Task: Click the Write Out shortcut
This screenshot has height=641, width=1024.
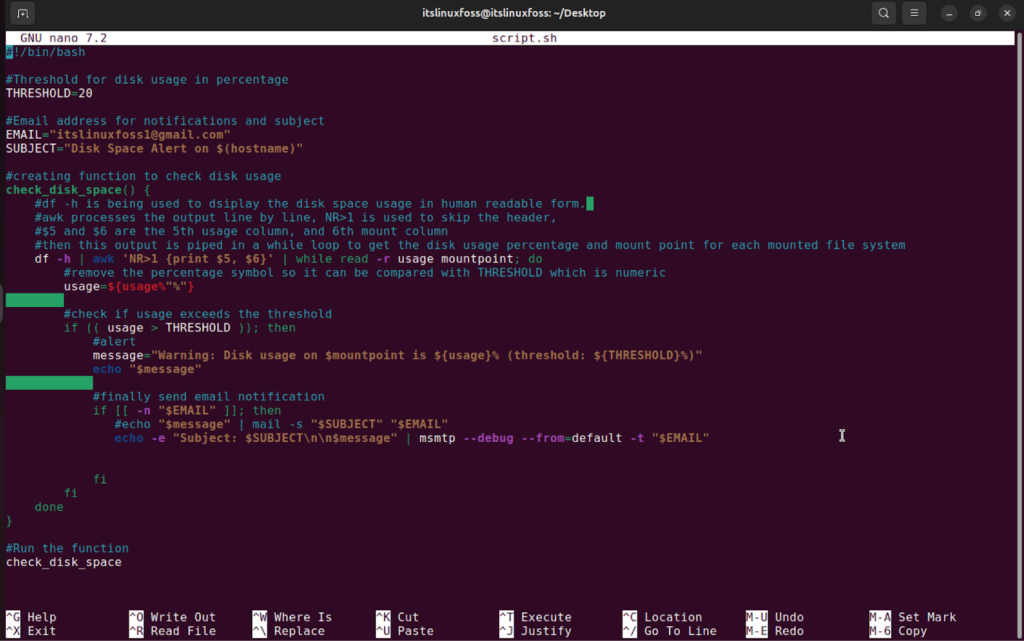Action: [172, 617]
